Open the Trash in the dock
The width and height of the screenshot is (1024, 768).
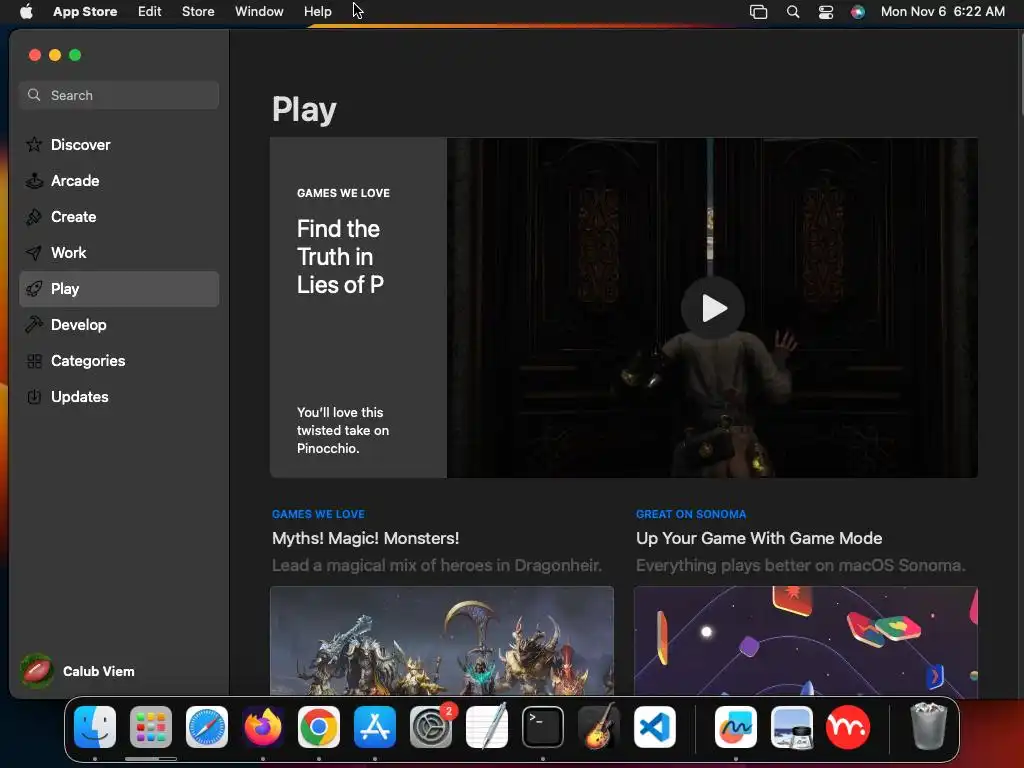click(928, 727)
